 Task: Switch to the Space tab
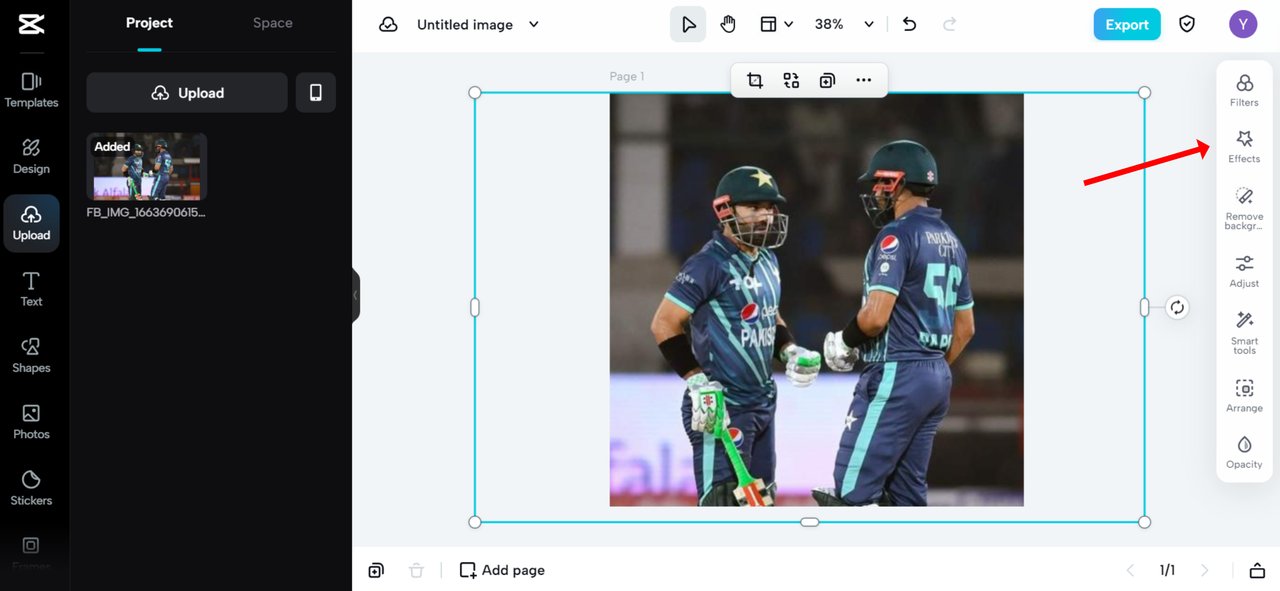click(272, 23)
